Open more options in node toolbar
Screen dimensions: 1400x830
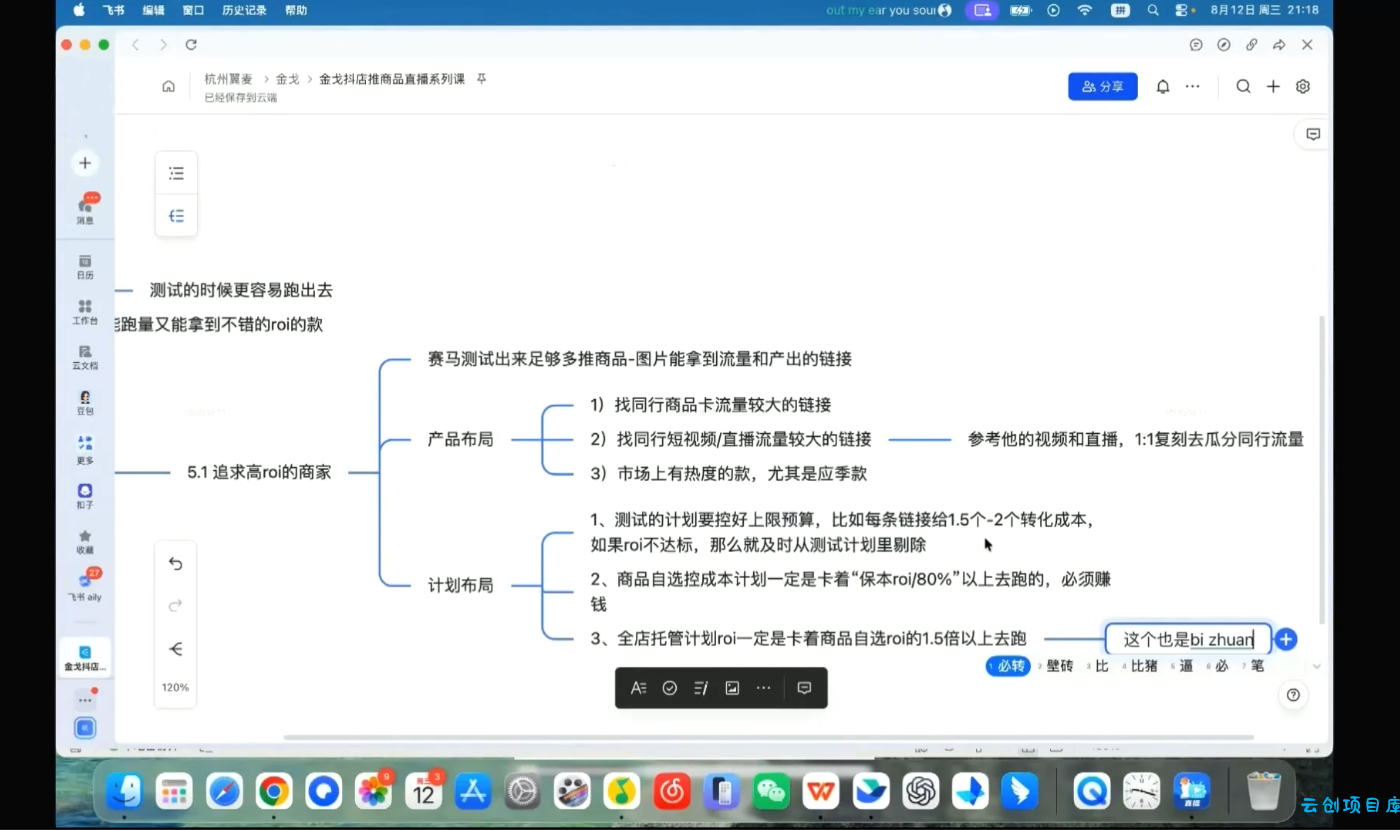click(764, 688)
